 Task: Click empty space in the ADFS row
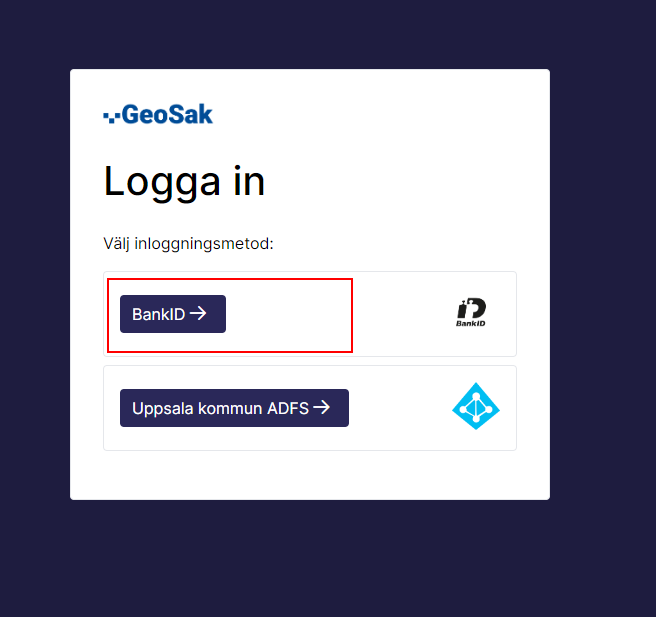pyautogui.click(x=400, y=408)
